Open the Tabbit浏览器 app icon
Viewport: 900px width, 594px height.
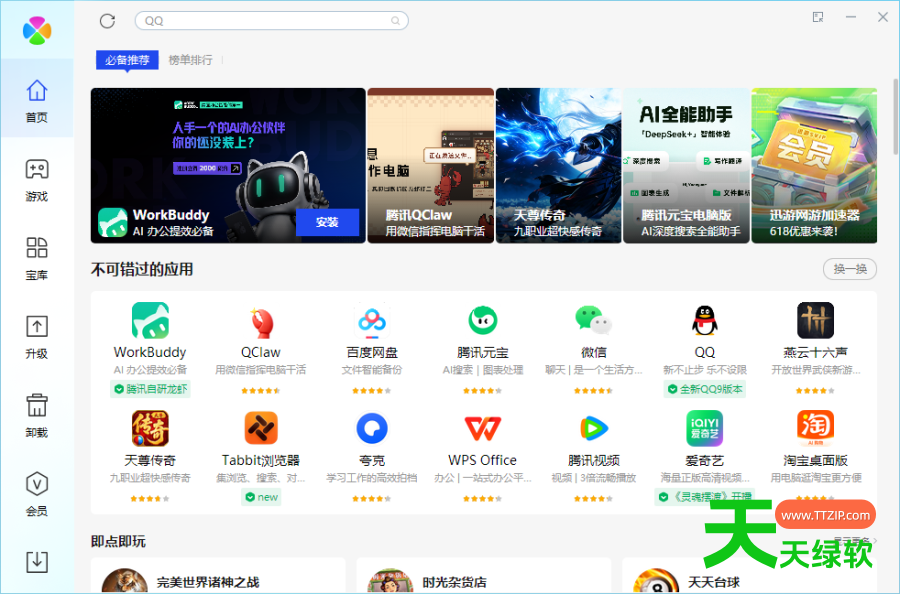point(261,428)
